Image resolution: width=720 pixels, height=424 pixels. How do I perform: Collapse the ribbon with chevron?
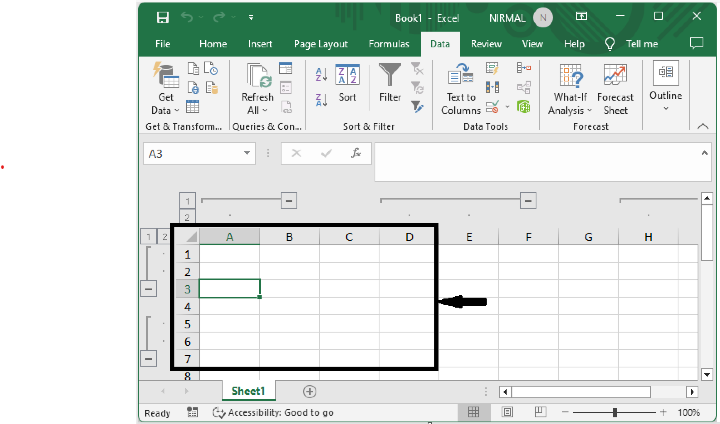[x=703, y=126]
